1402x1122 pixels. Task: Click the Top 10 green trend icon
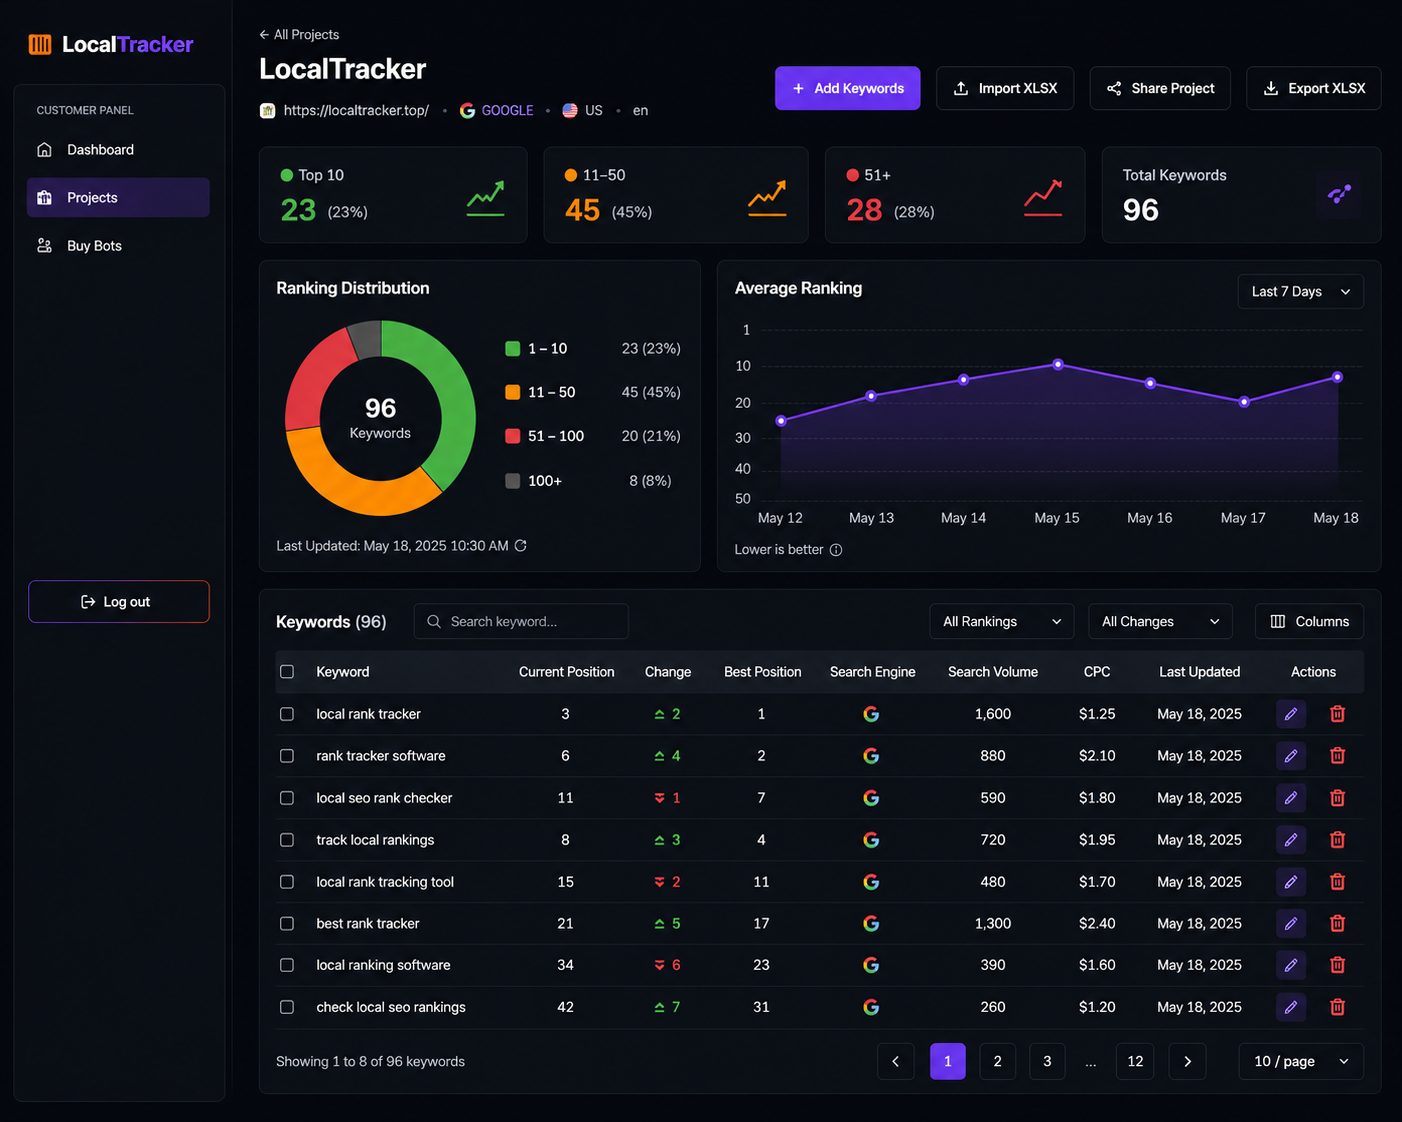tap(486, 199)
